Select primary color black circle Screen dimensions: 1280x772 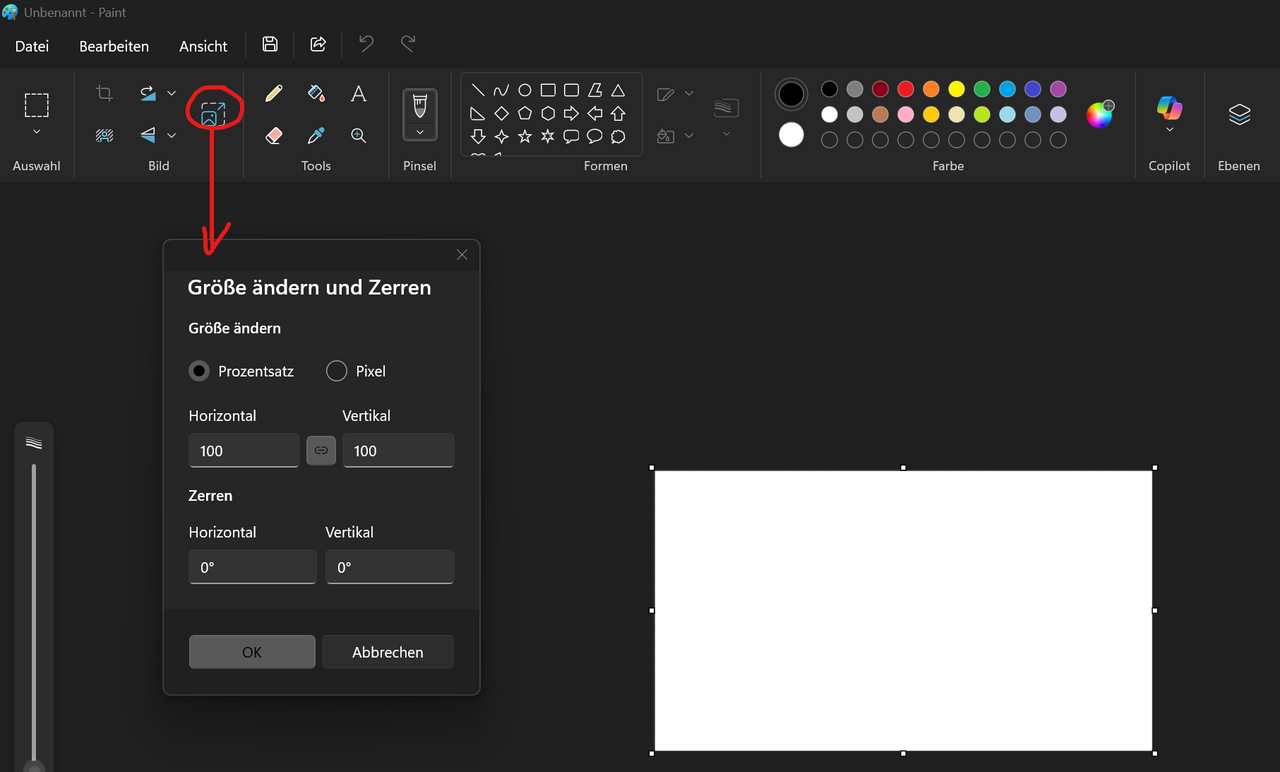pos(791,95)
